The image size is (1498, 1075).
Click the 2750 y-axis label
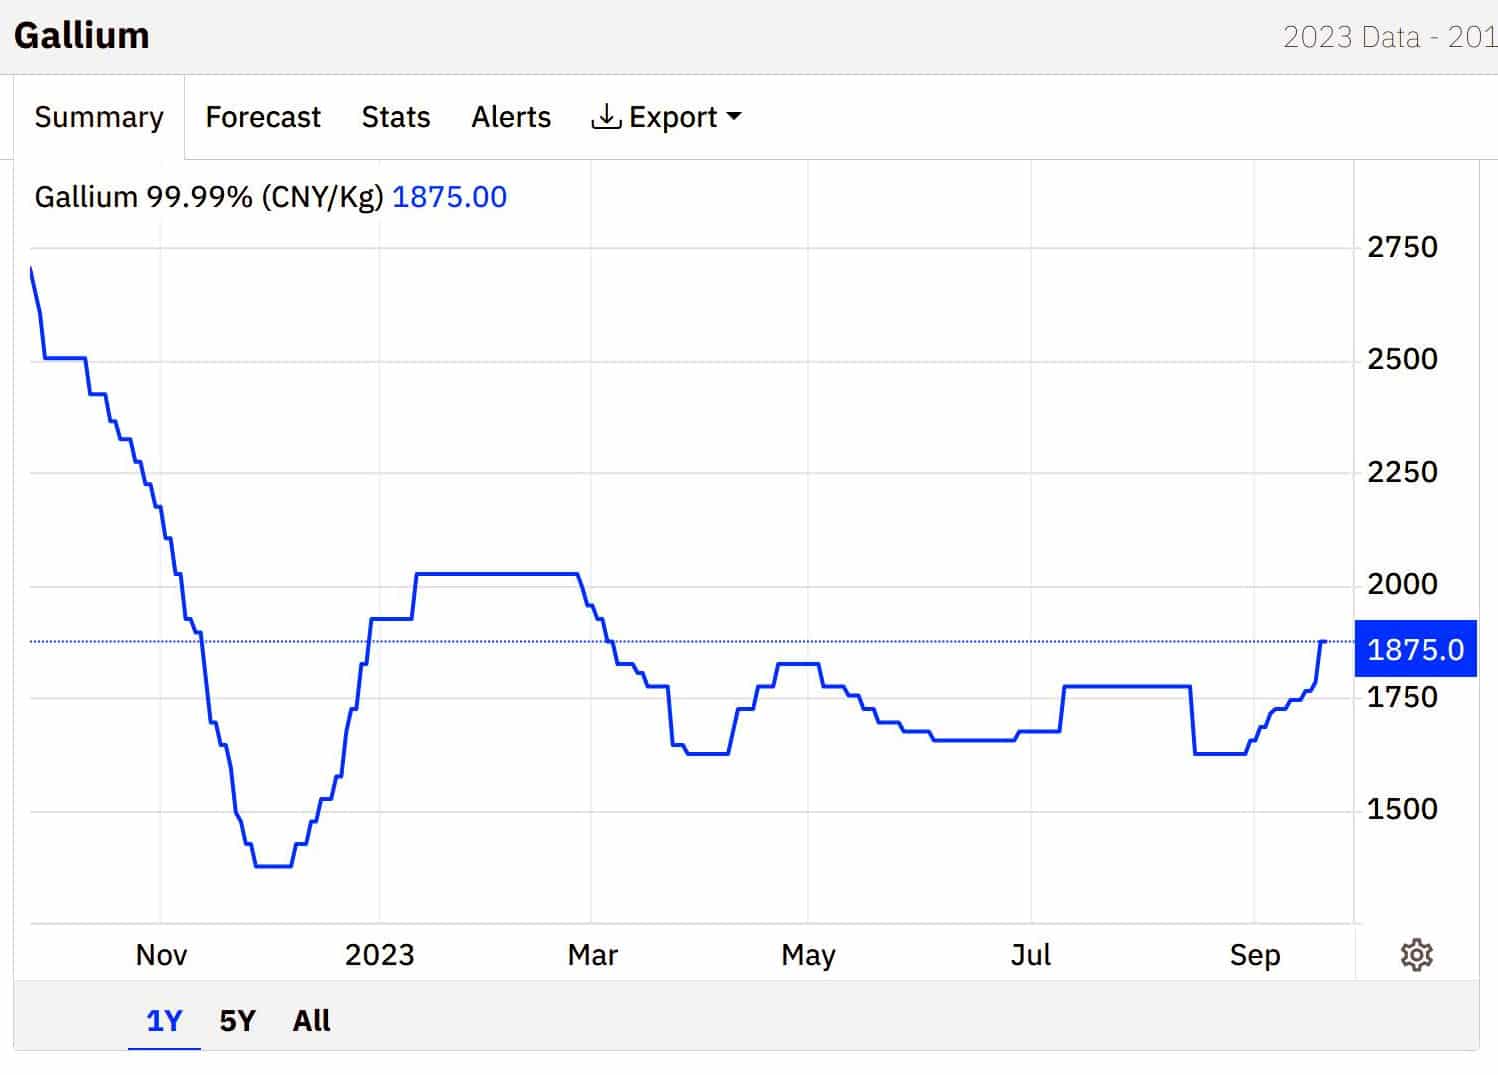[1402, 246]
